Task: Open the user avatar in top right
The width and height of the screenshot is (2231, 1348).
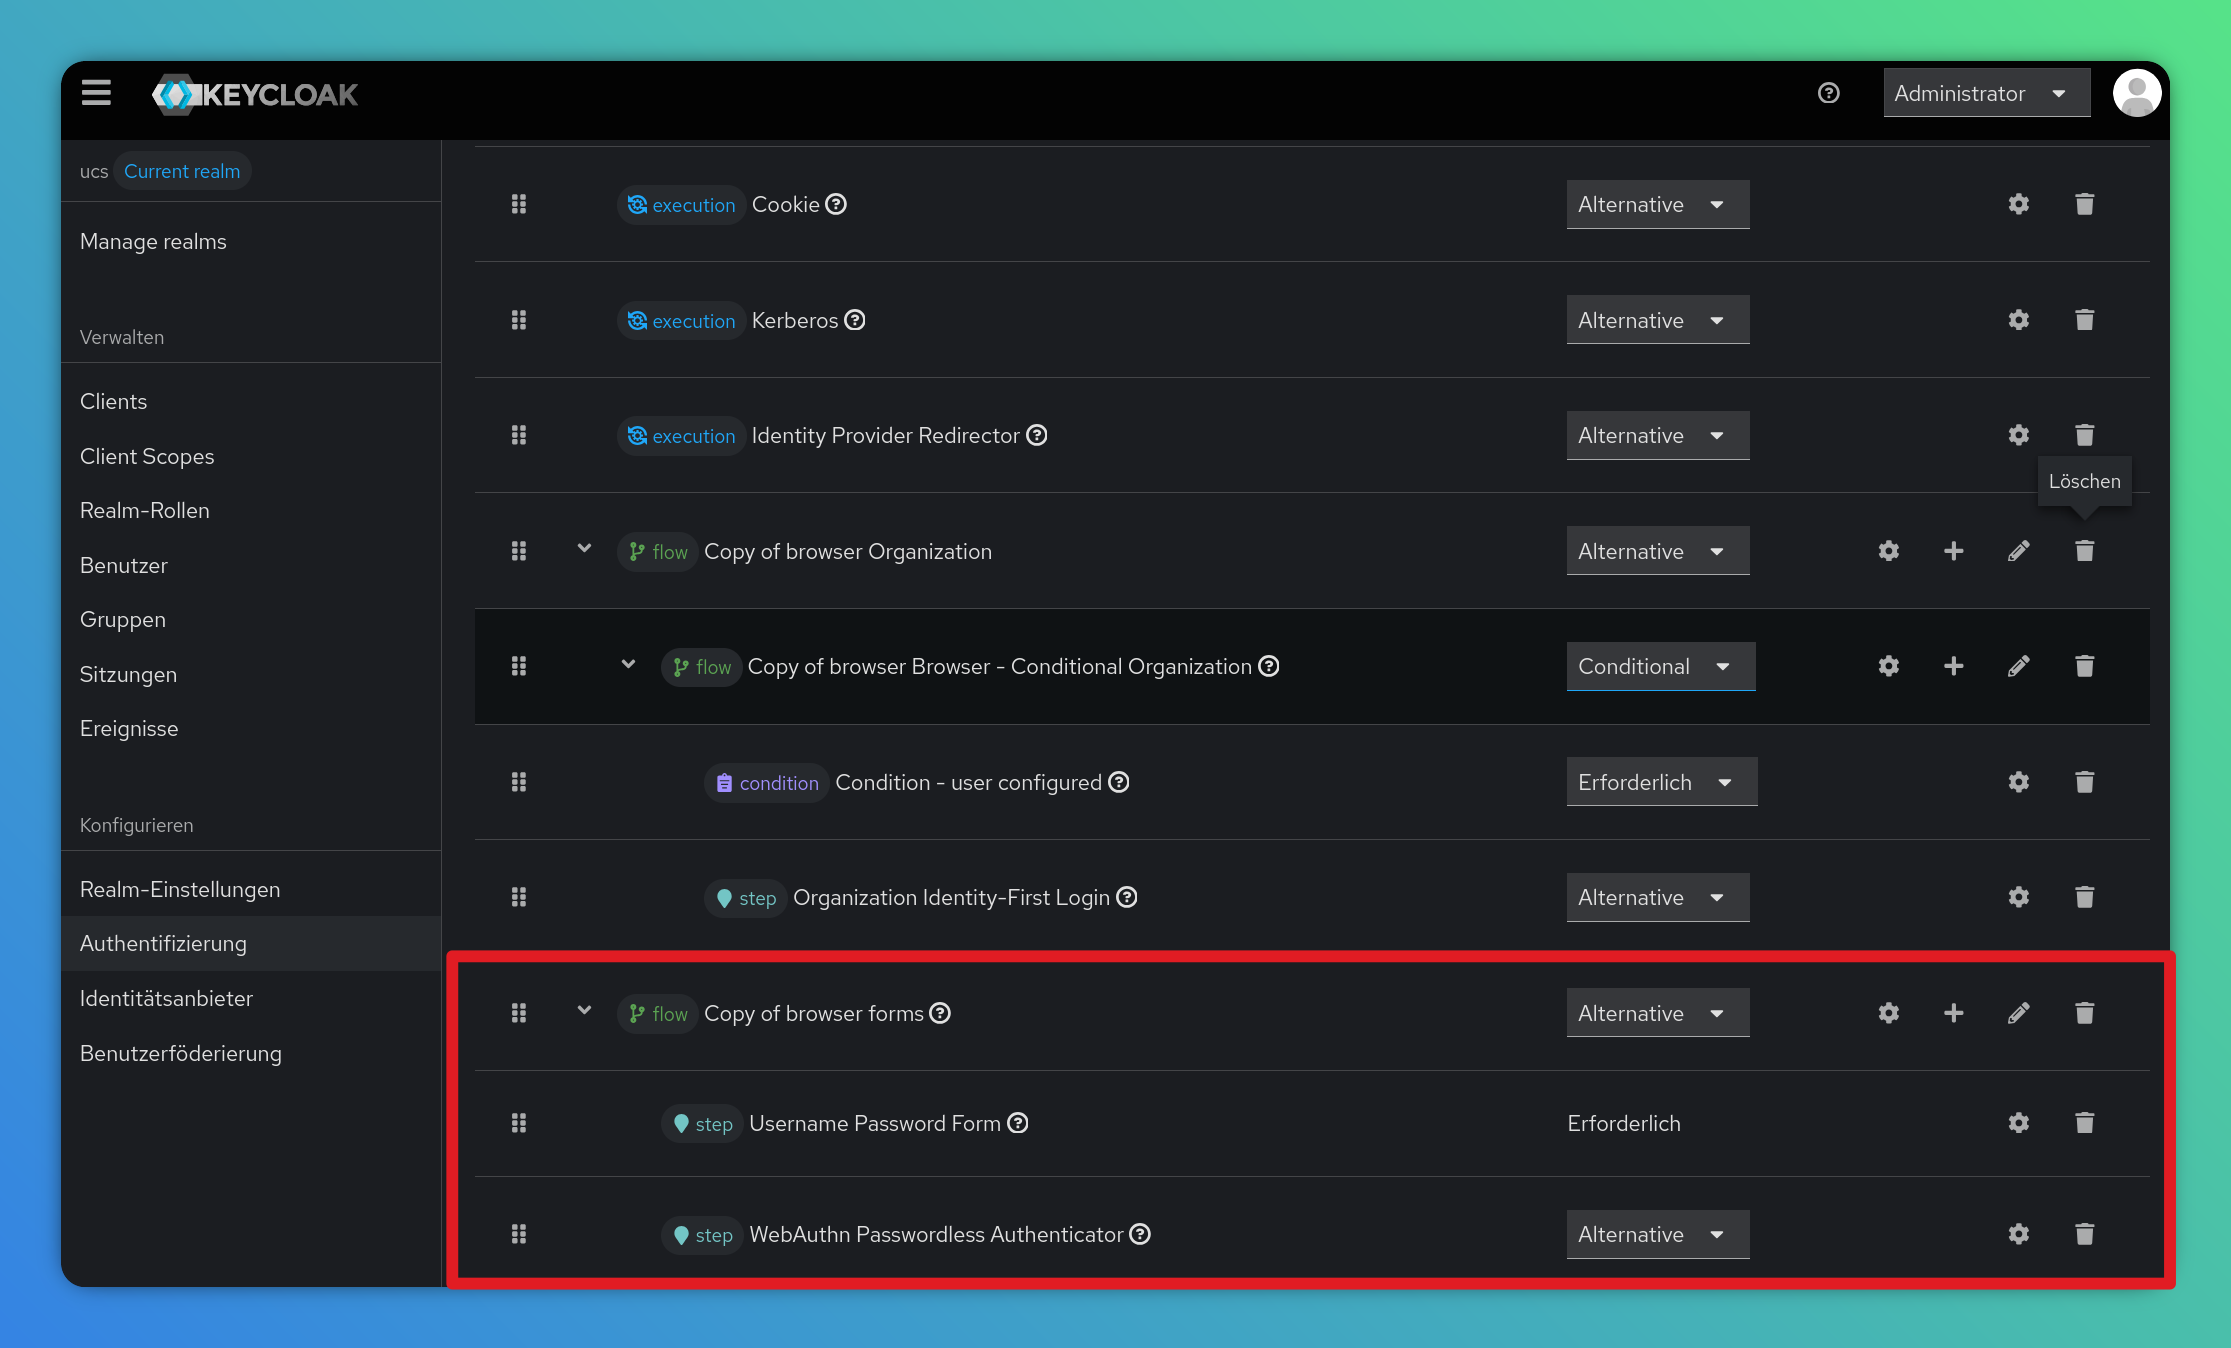Action: (2136, 93)
